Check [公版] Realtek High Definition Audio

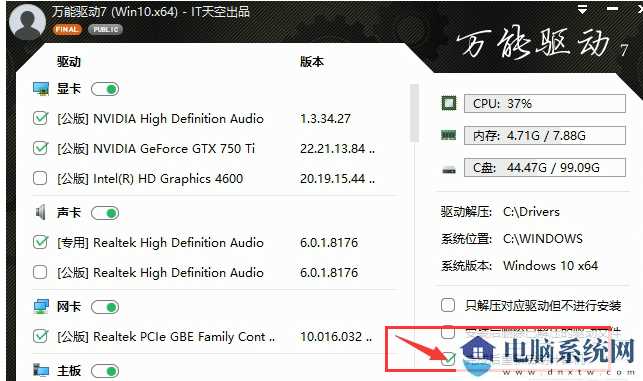tap(40, 272)
